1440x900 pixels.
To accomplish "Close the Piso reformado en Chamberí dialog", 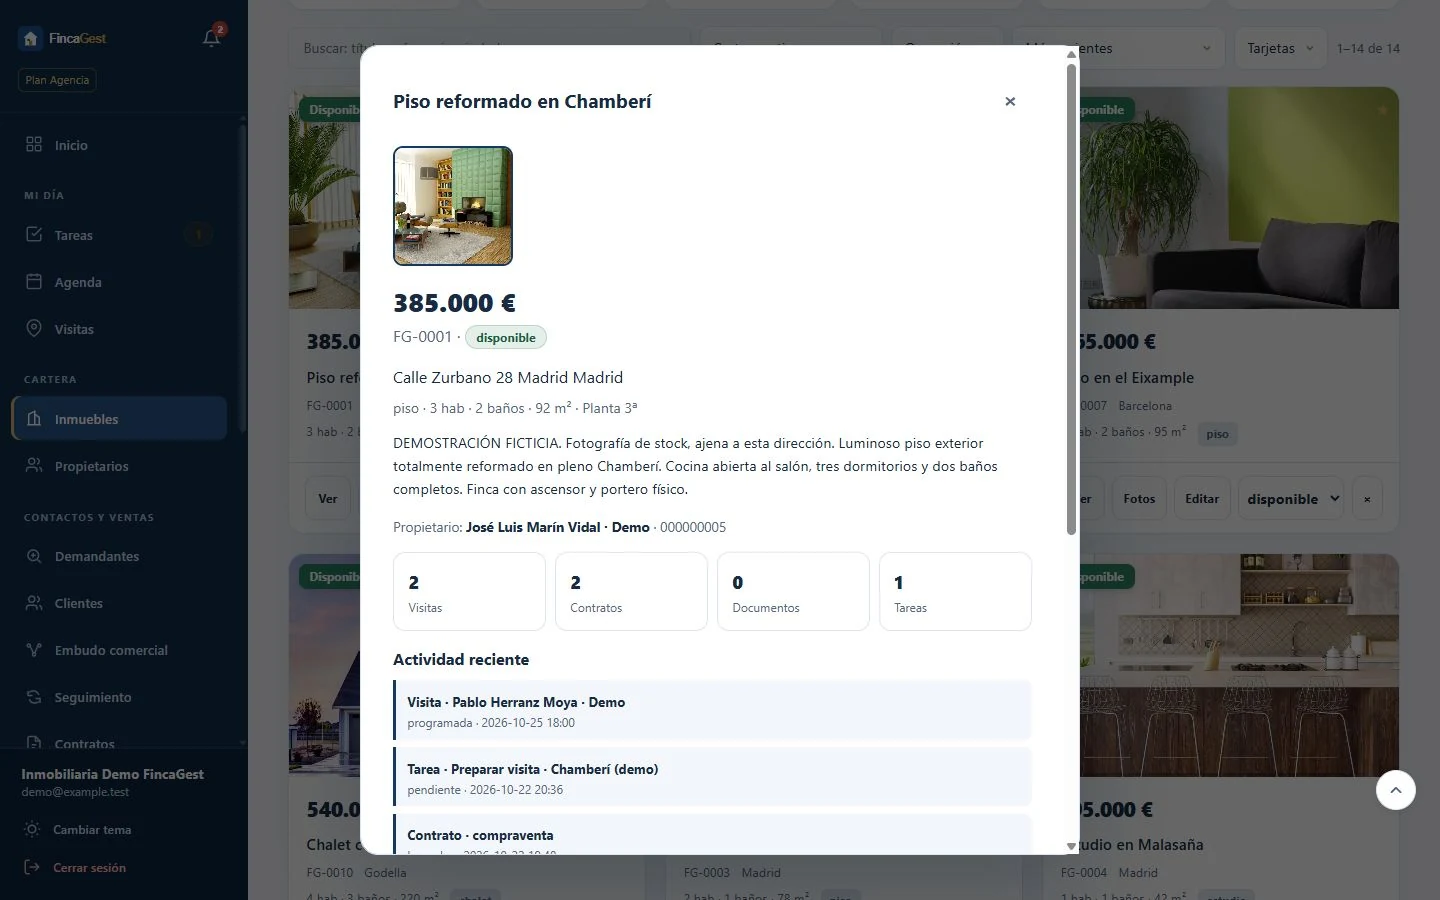I will coord(1010,101).
